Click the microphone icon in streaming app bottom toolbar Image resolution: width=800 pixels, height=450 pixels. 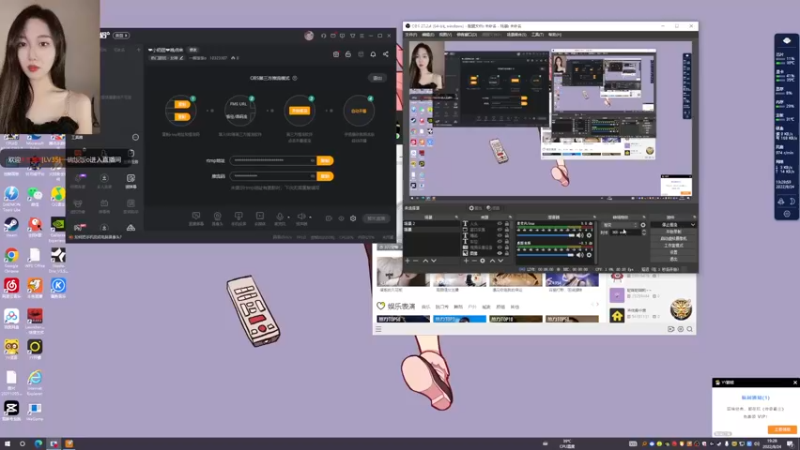280,216
